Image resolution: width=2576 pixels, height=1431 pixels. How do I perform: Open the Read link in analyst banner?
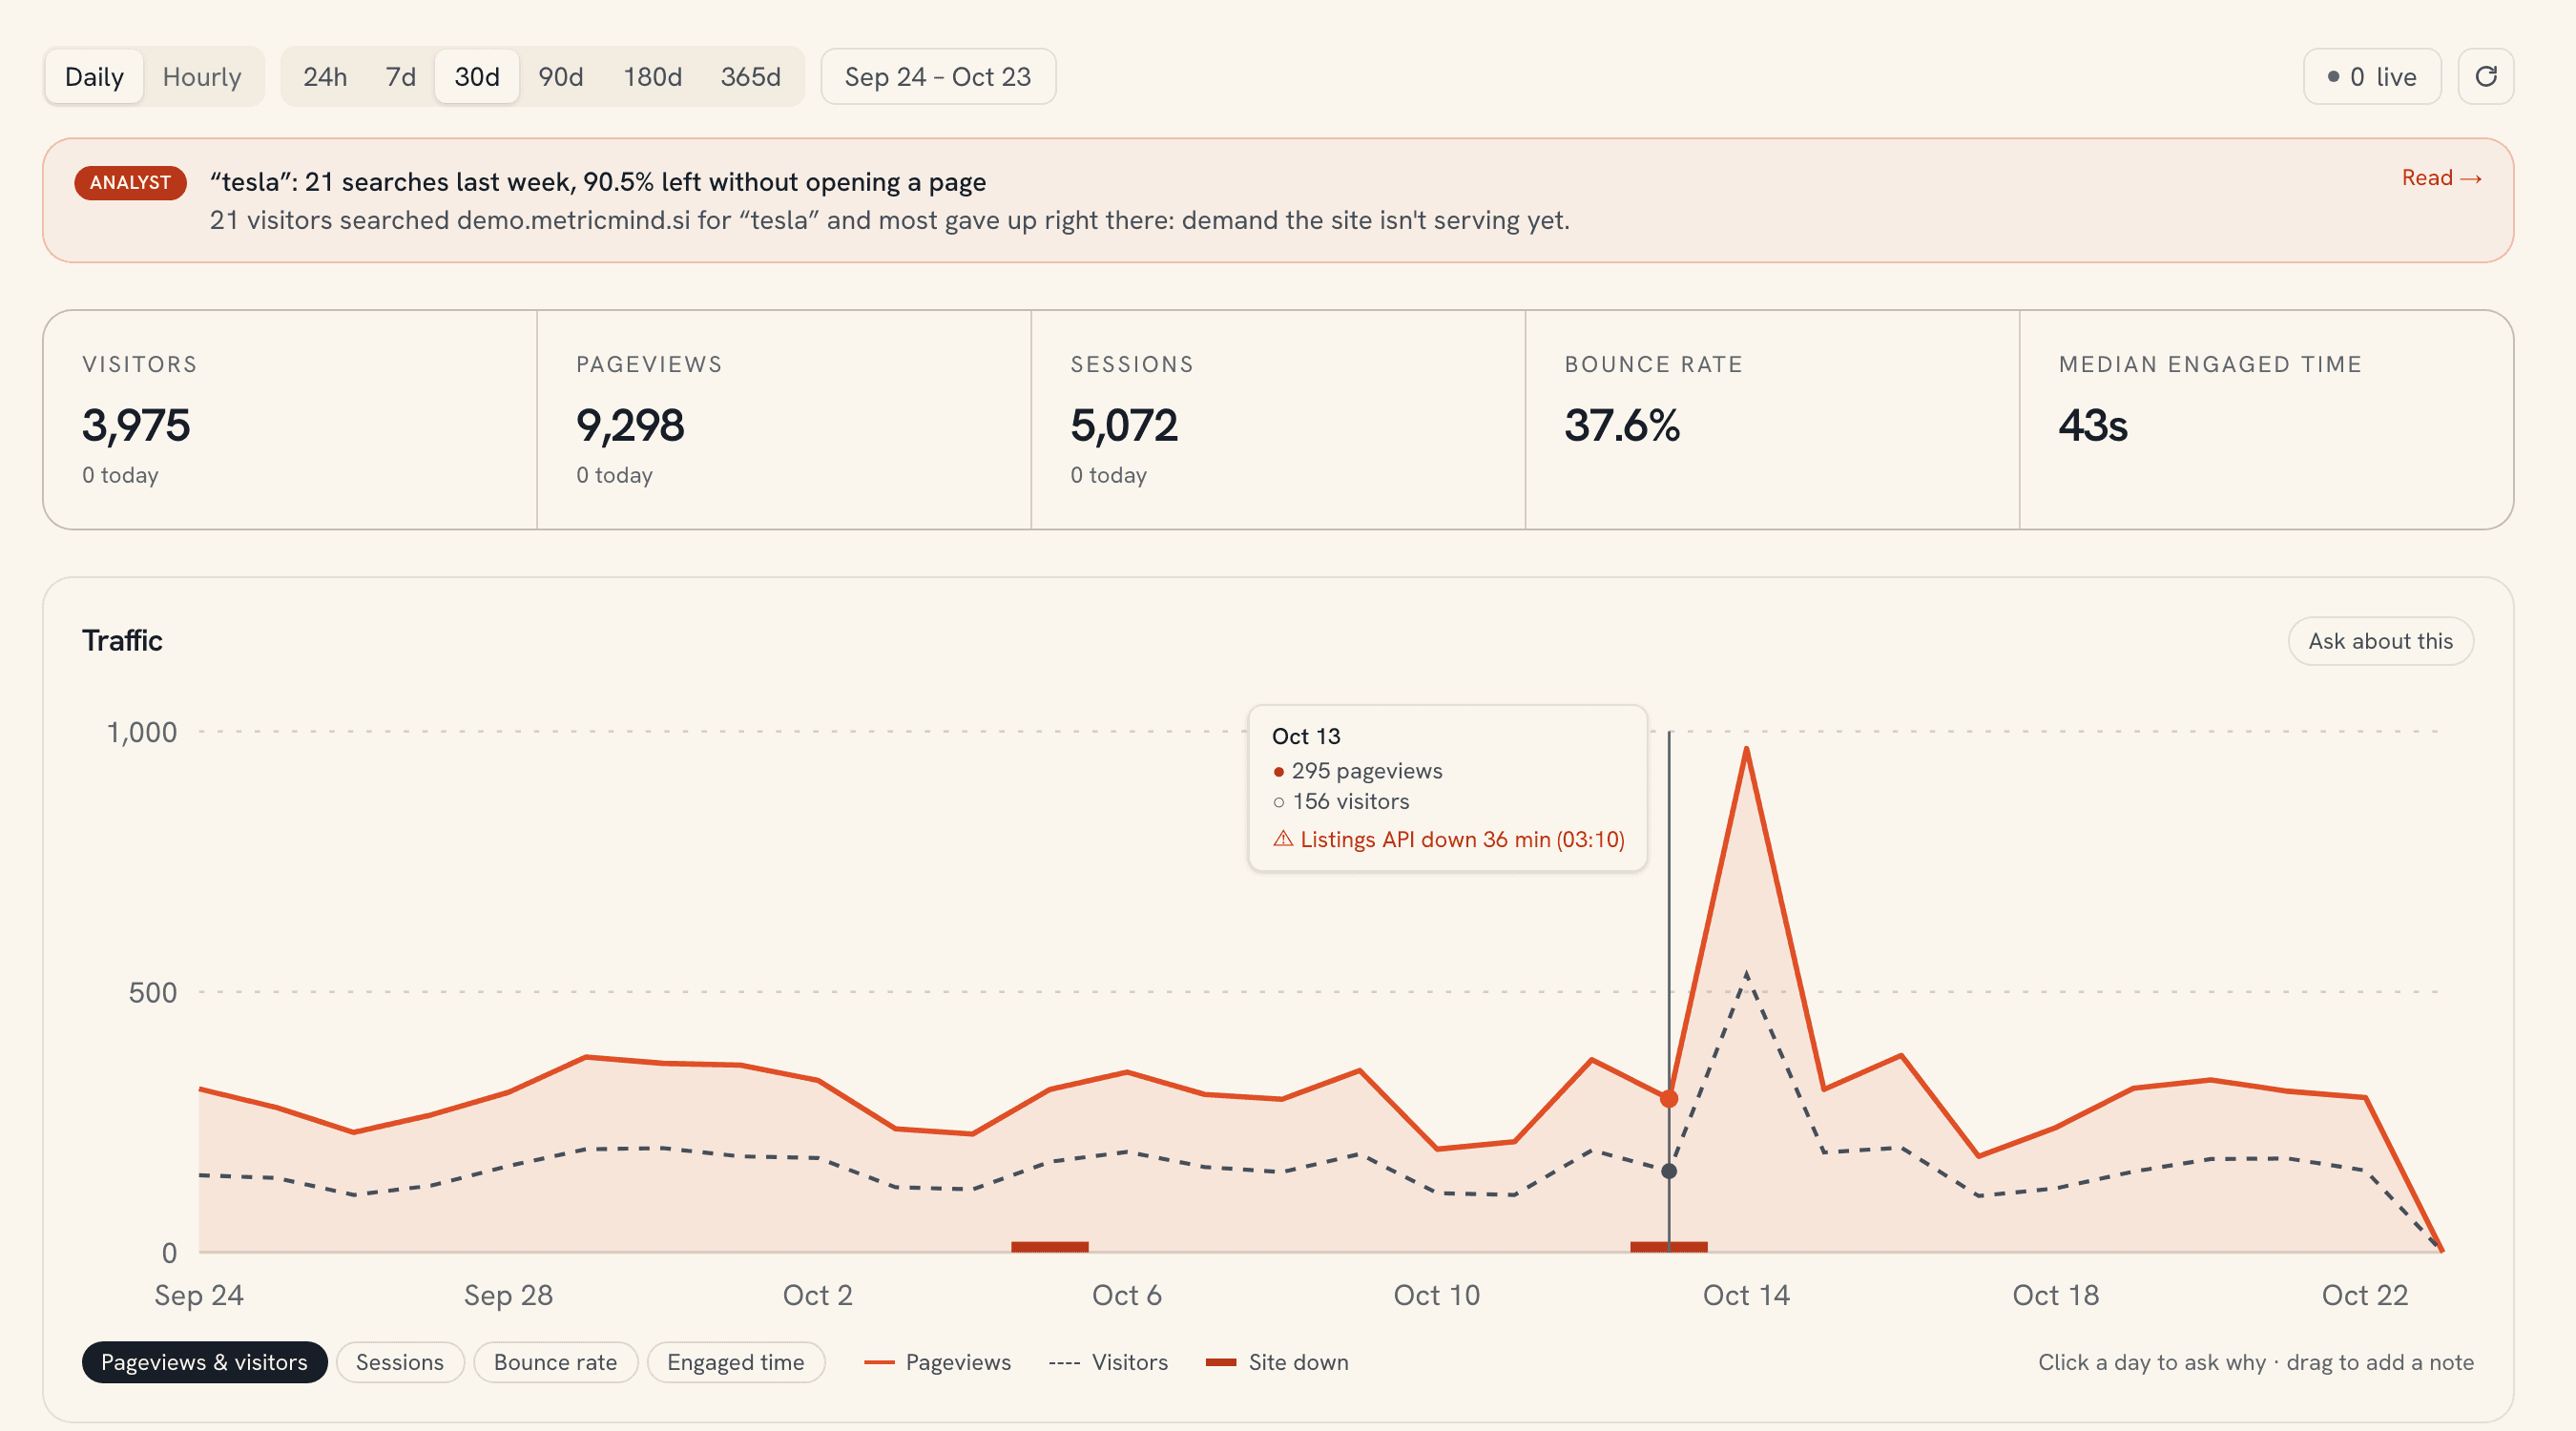coord(2441,178)
